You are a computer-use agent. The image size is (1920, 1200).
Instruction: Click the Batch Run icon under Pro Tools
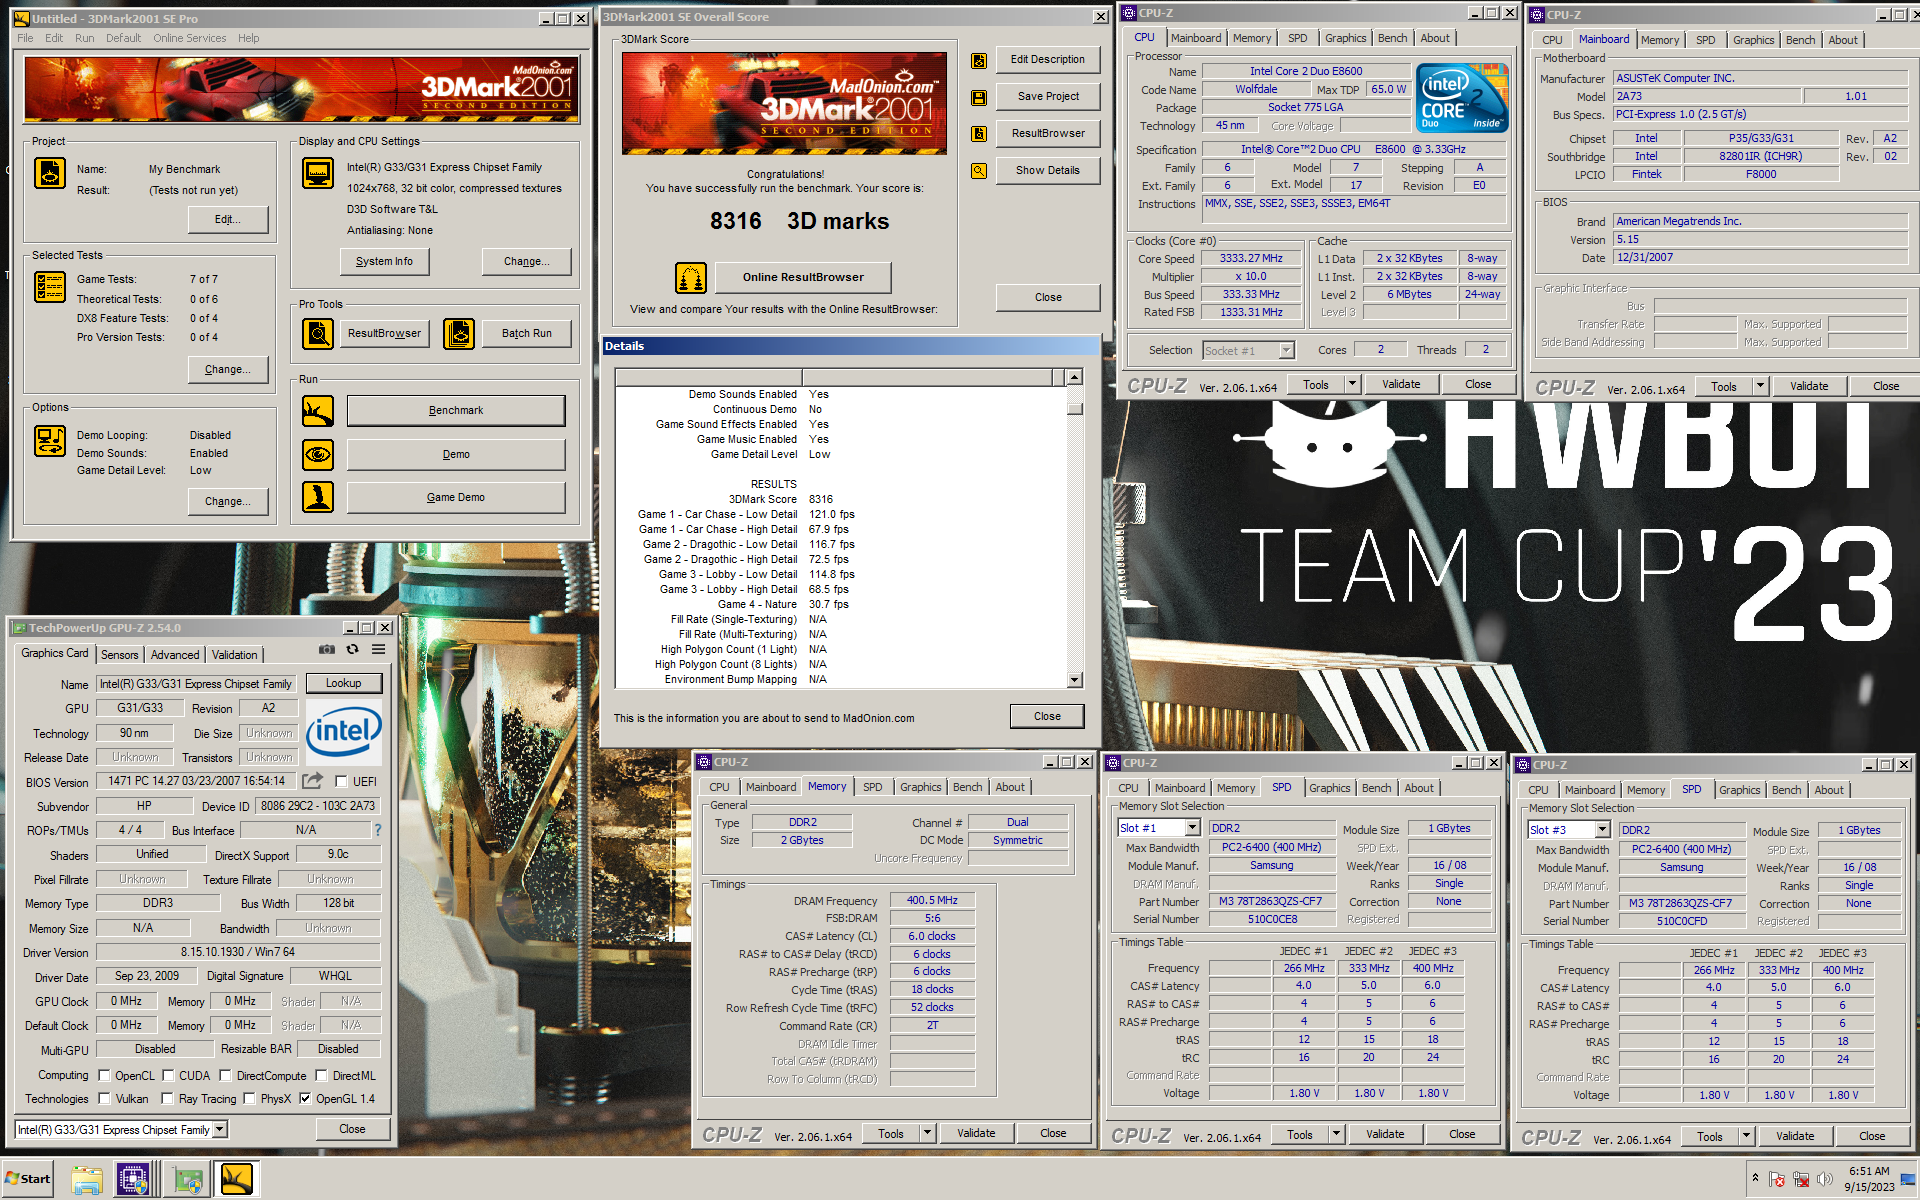pyautogui.click(x=459, y=333)
